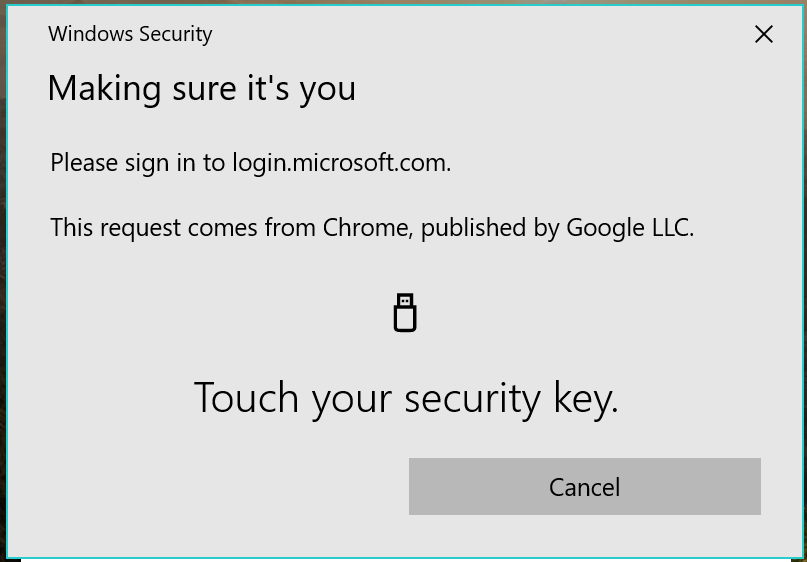Click the word "Please" in the sign-in message

point(84,162)
